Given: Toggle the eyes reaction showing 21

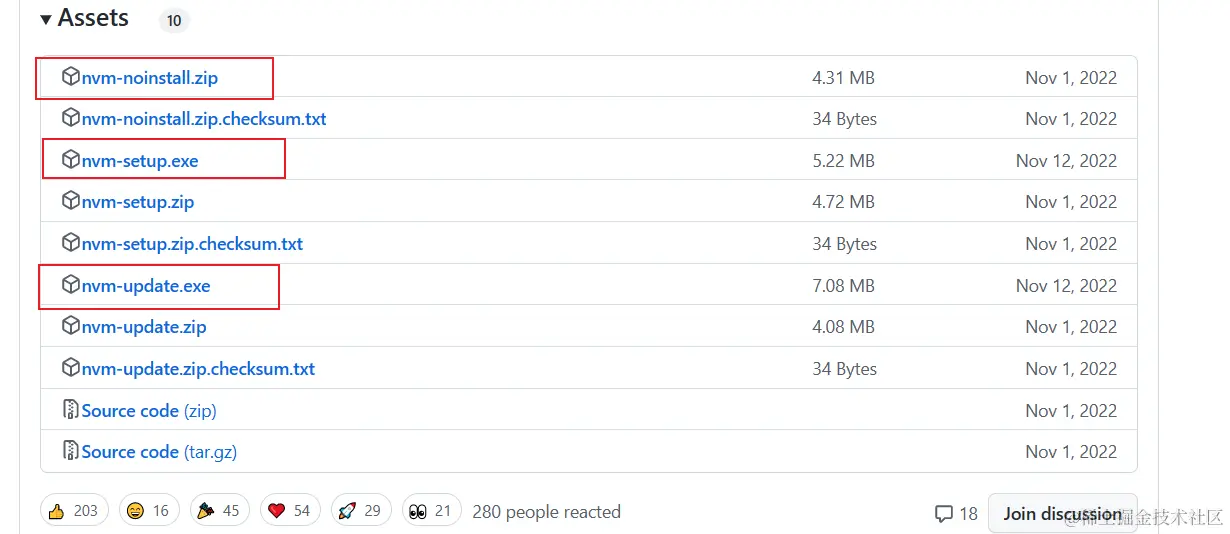Looking at the screenshot, I should (431, 511).
